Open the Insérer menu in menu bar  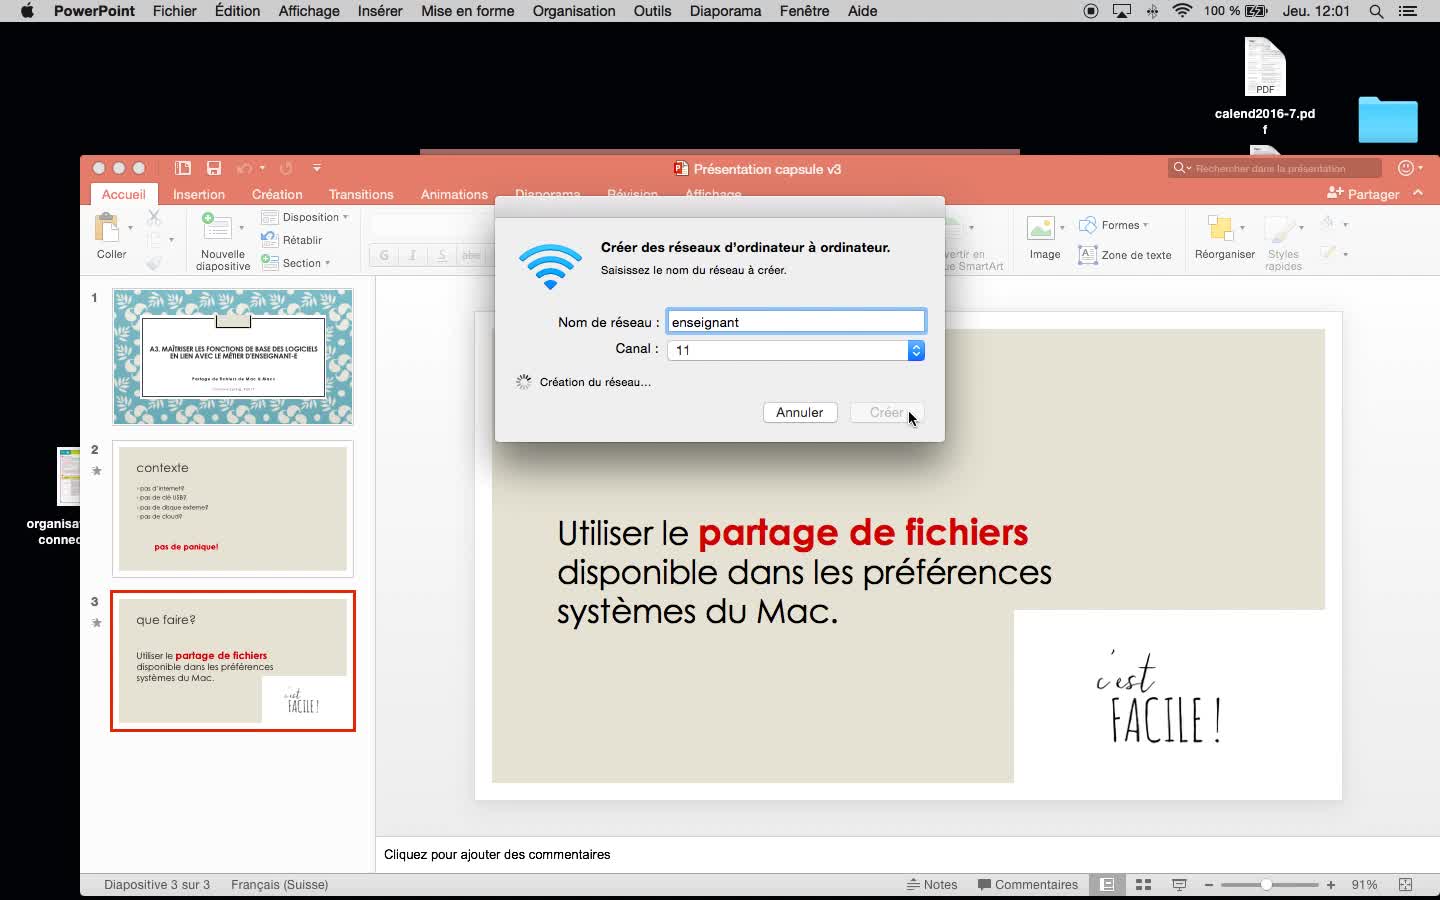(x=380, y=11)
